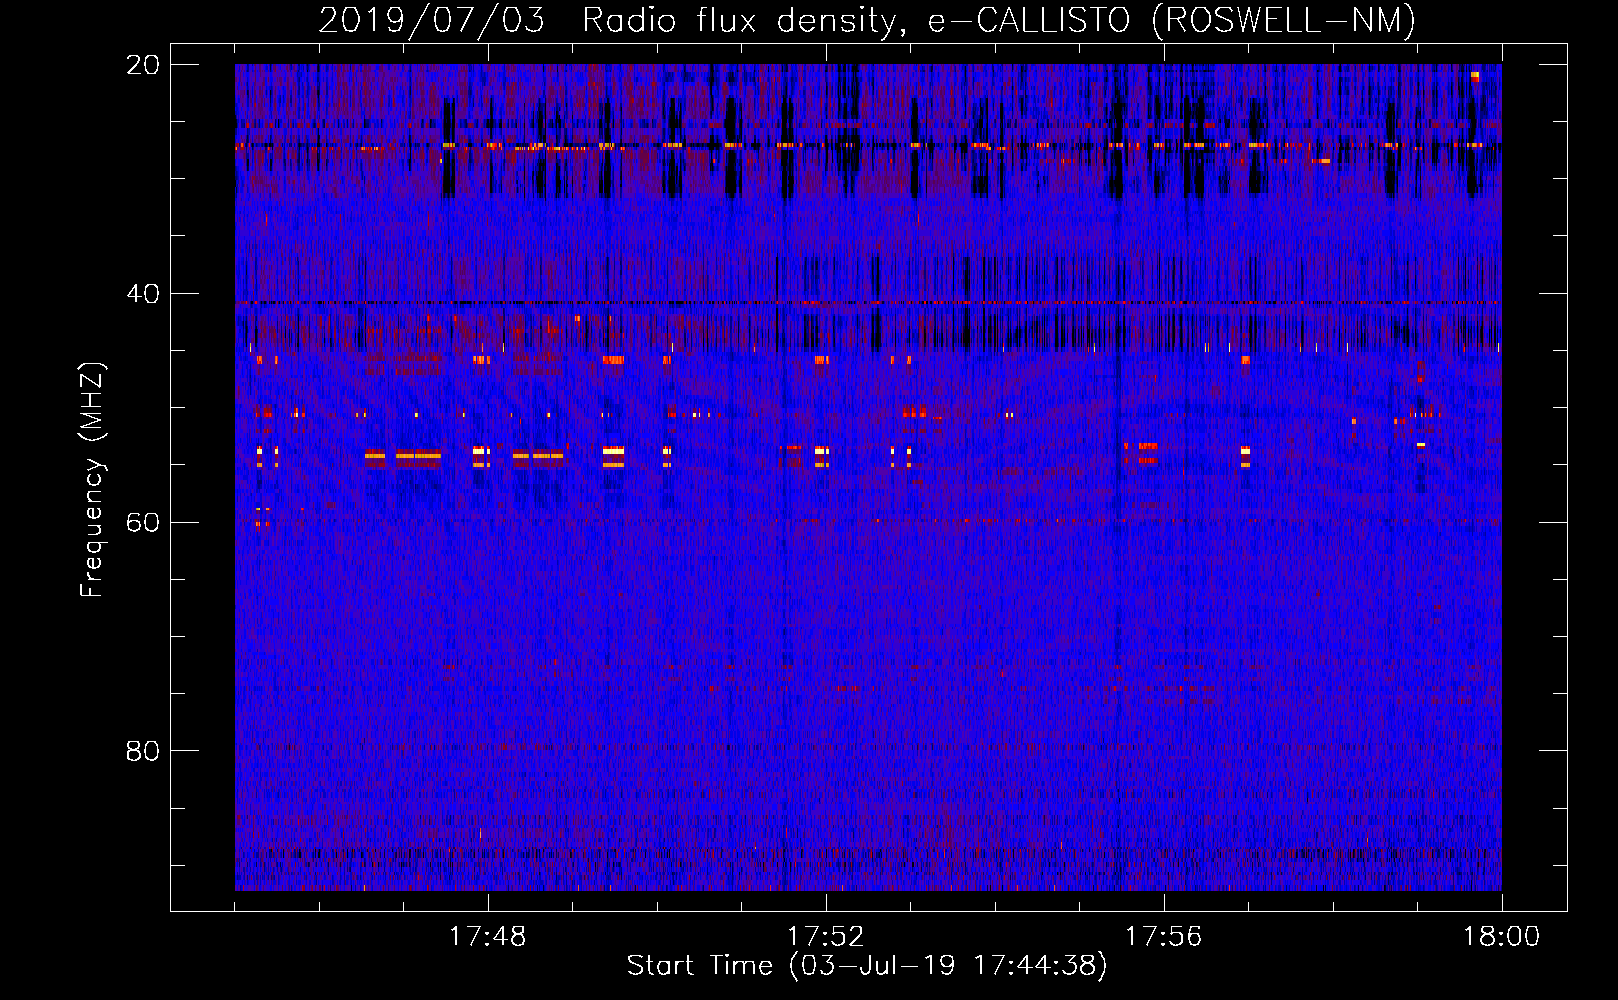Viewport: 1618px width, 1000px height.
Task: Click the 17:48 time tick label
Action: 488,936
